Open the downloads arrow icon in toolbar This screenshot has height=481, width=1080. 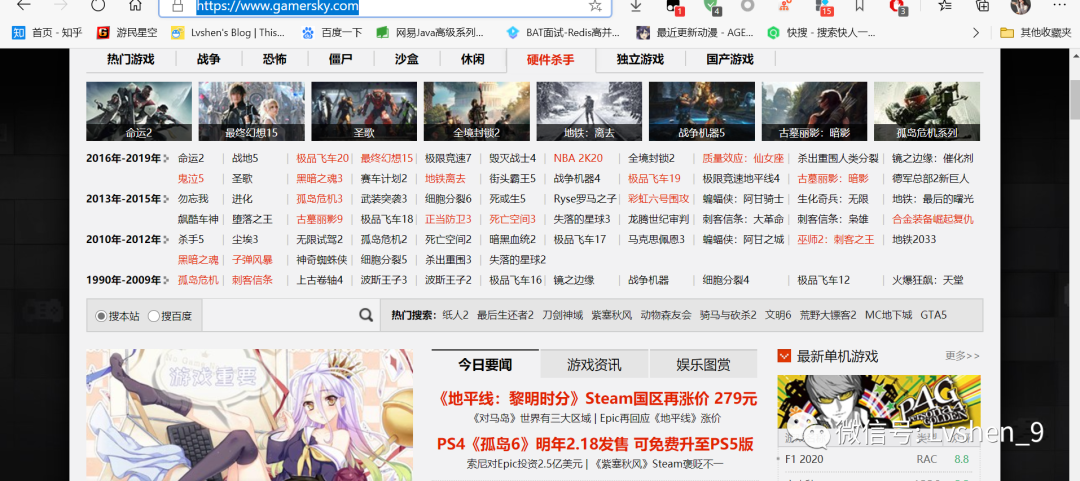636,6
